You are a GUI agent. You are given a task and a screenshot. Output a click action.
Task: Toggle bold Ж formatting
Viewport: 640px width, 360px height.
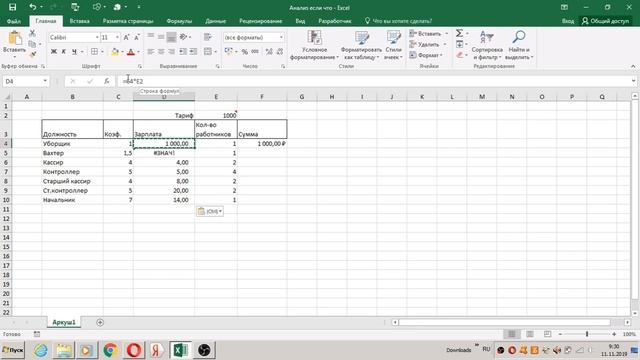(x=54, y=51)
